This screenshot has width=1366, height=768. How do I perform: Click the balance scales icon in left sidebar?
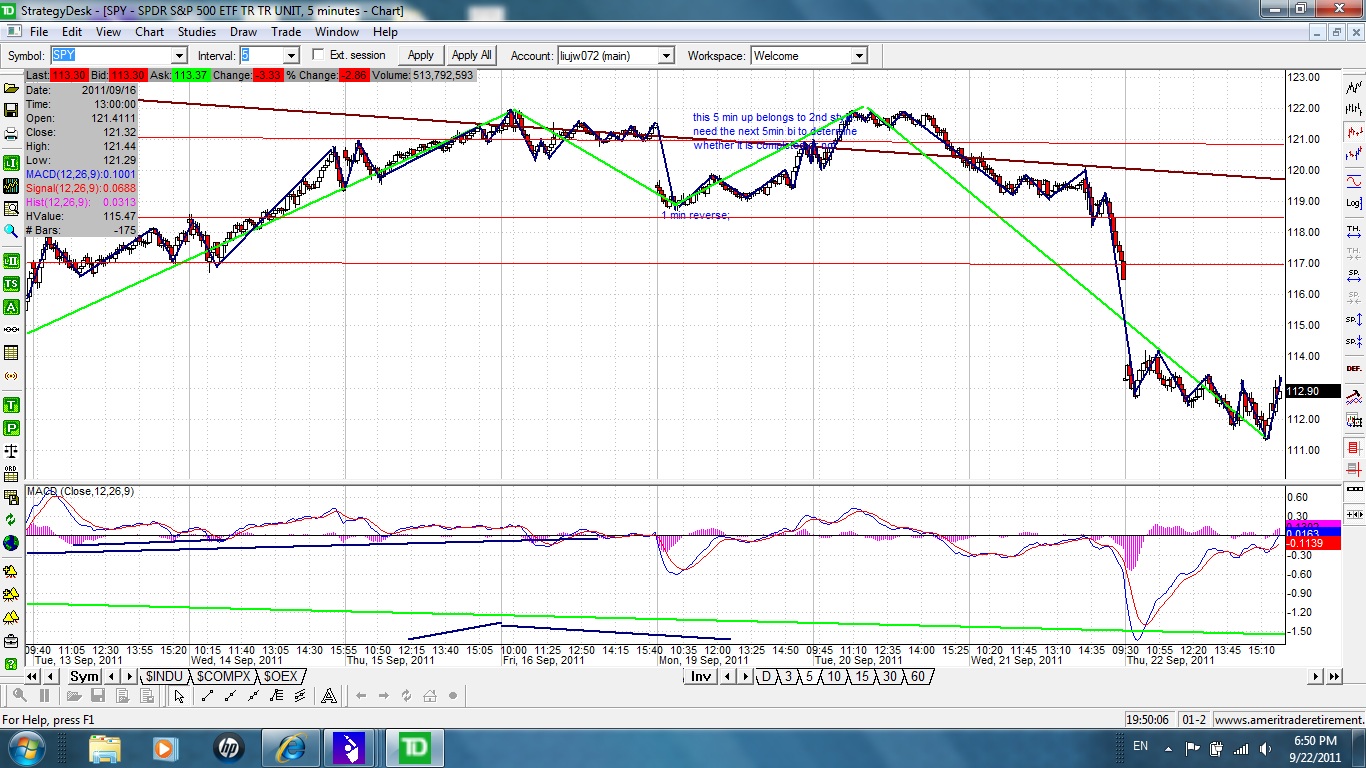tap(11, 451)
